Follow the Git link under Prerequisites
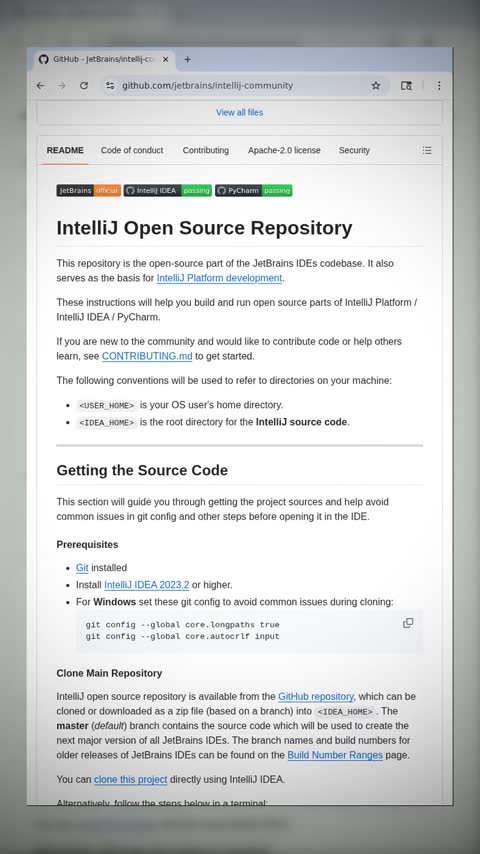 (x=82, y=568)
